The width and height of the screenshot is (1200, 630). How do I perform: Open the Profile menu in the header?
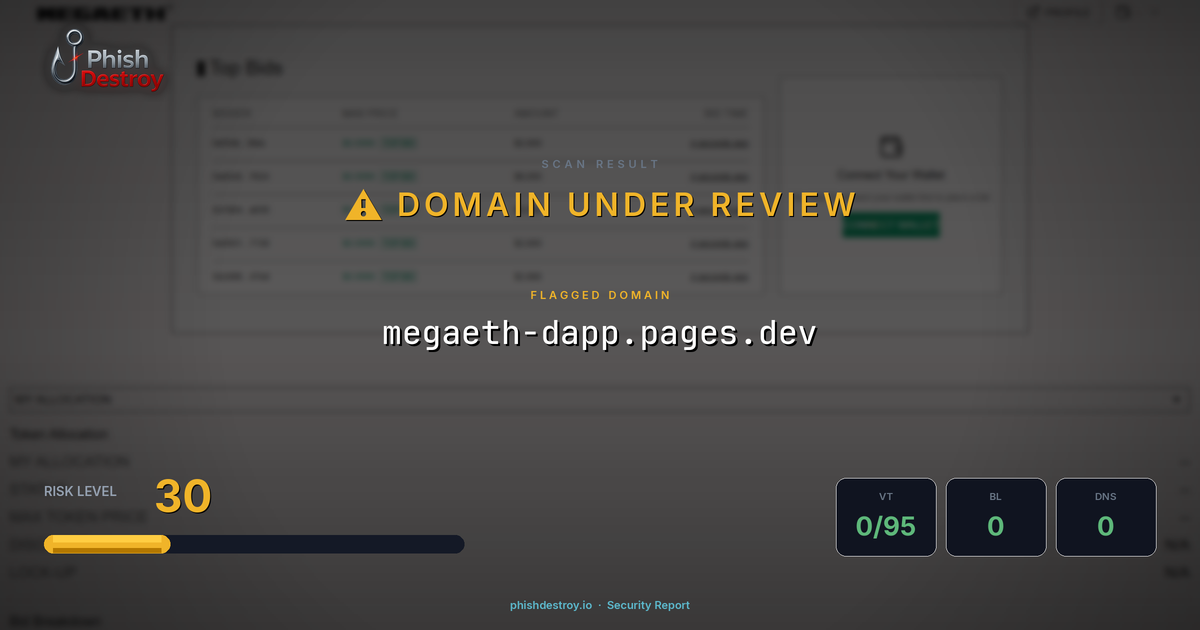pyautogui.click(x=1060, y=12)
